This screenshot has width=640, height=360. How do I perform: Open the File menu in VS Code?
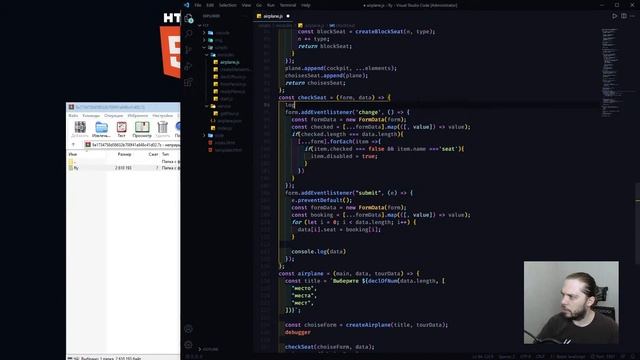pyautogui.click(x=198, y=5)
